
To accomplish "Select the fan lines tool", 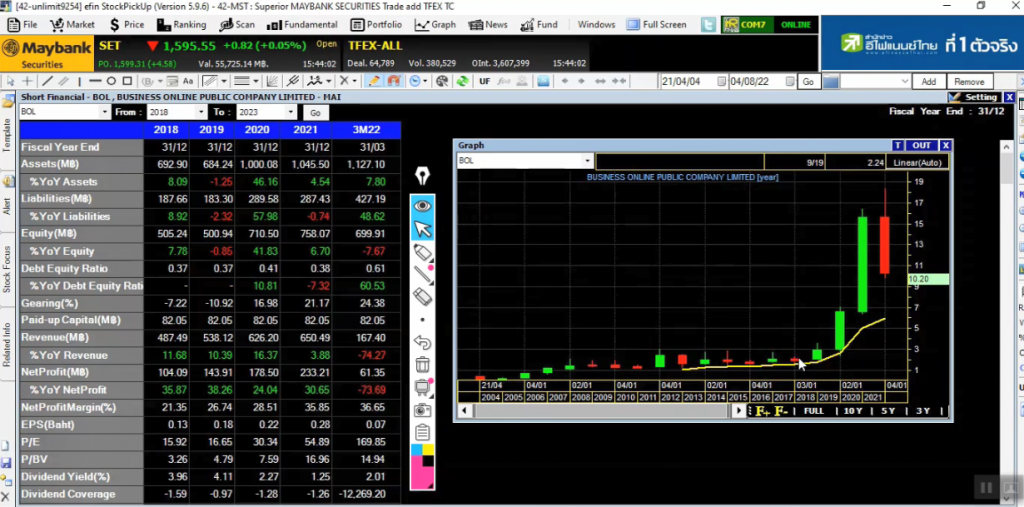I will point(272,81).
